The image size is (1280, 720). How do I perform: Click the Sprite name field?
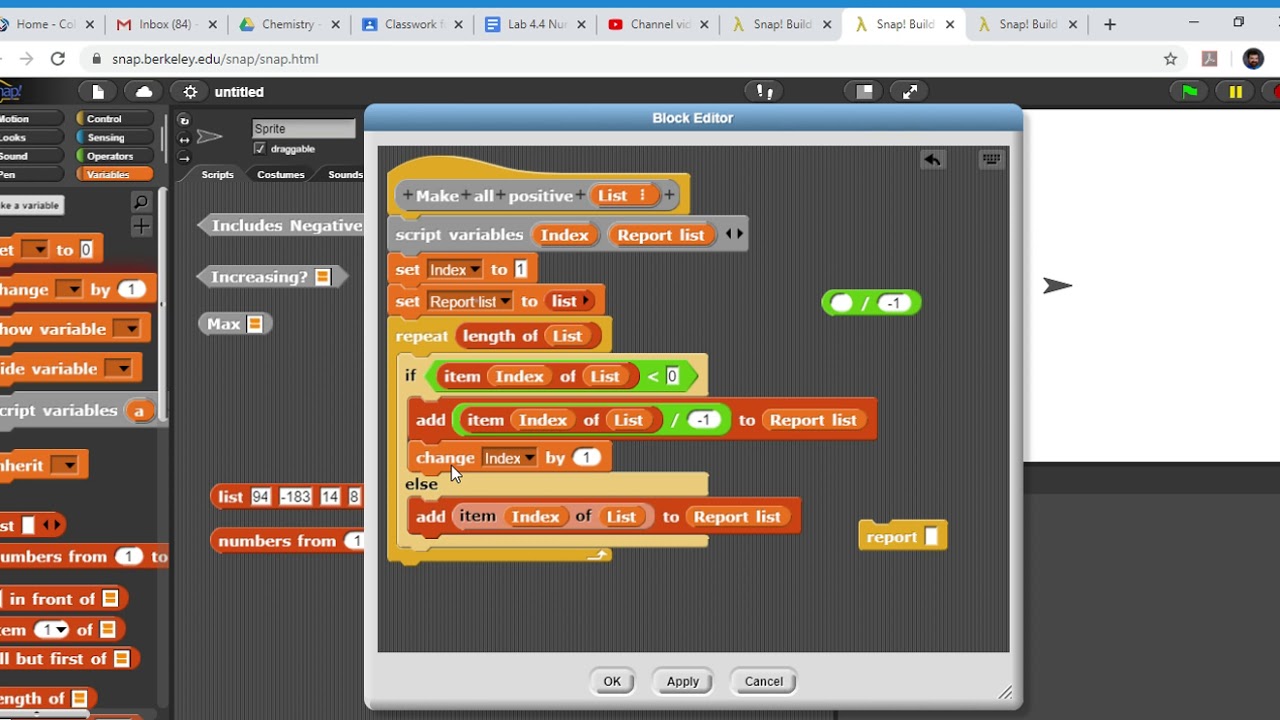coord(303,128)
